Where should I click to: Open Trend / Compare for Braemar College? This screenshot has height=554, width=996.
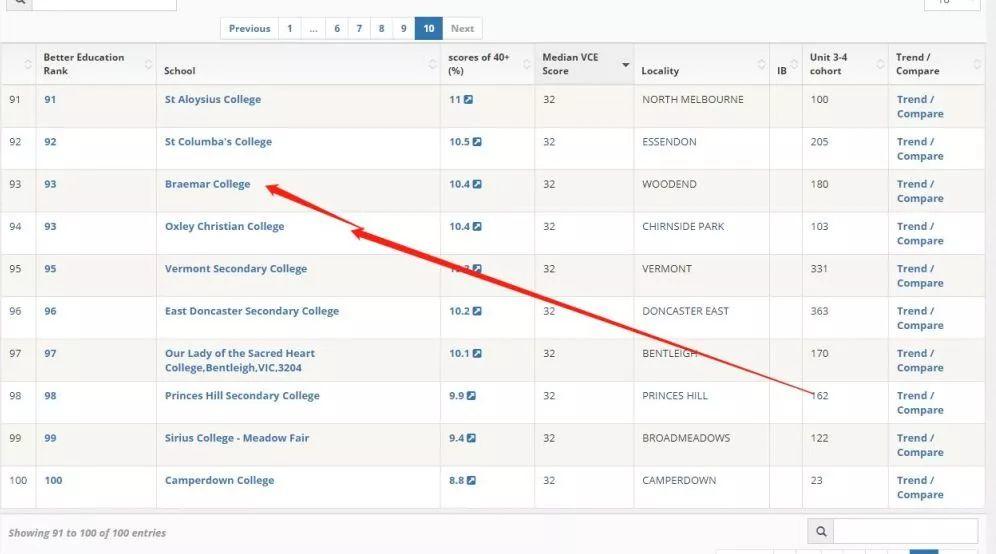(920, 191)
